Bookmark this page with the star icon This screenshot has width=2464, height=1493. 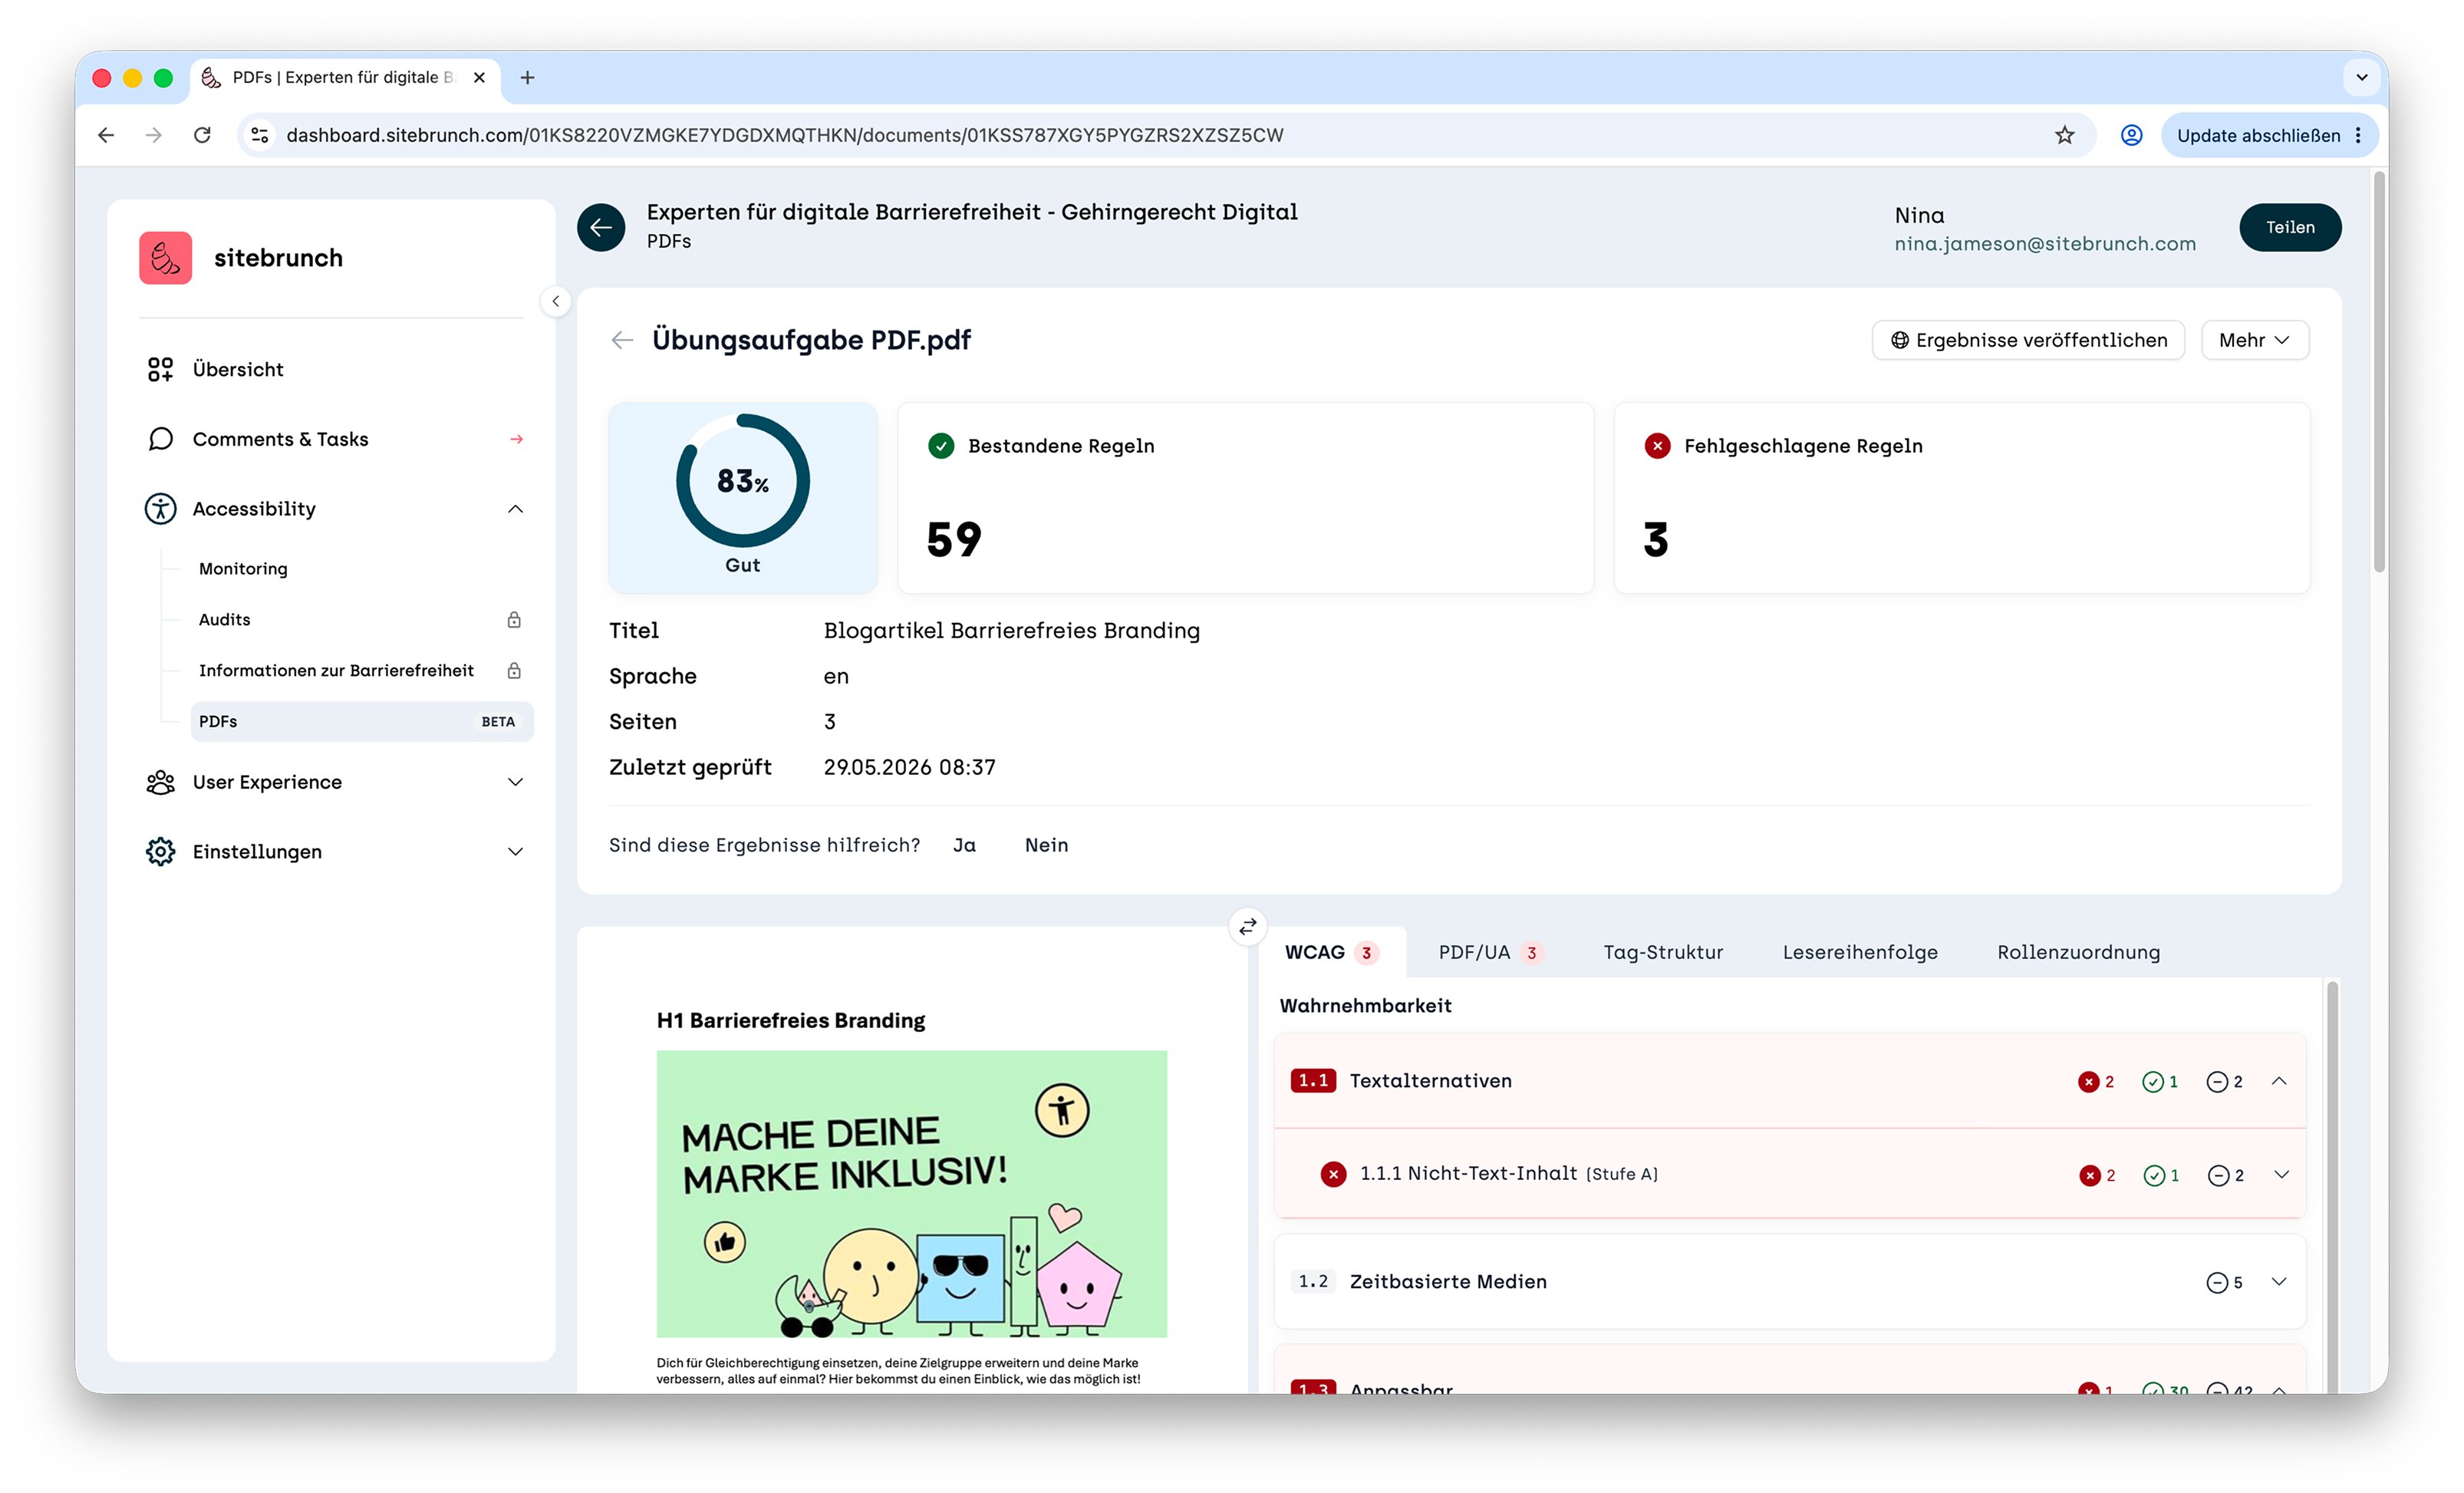click(x=2064, y=135)
